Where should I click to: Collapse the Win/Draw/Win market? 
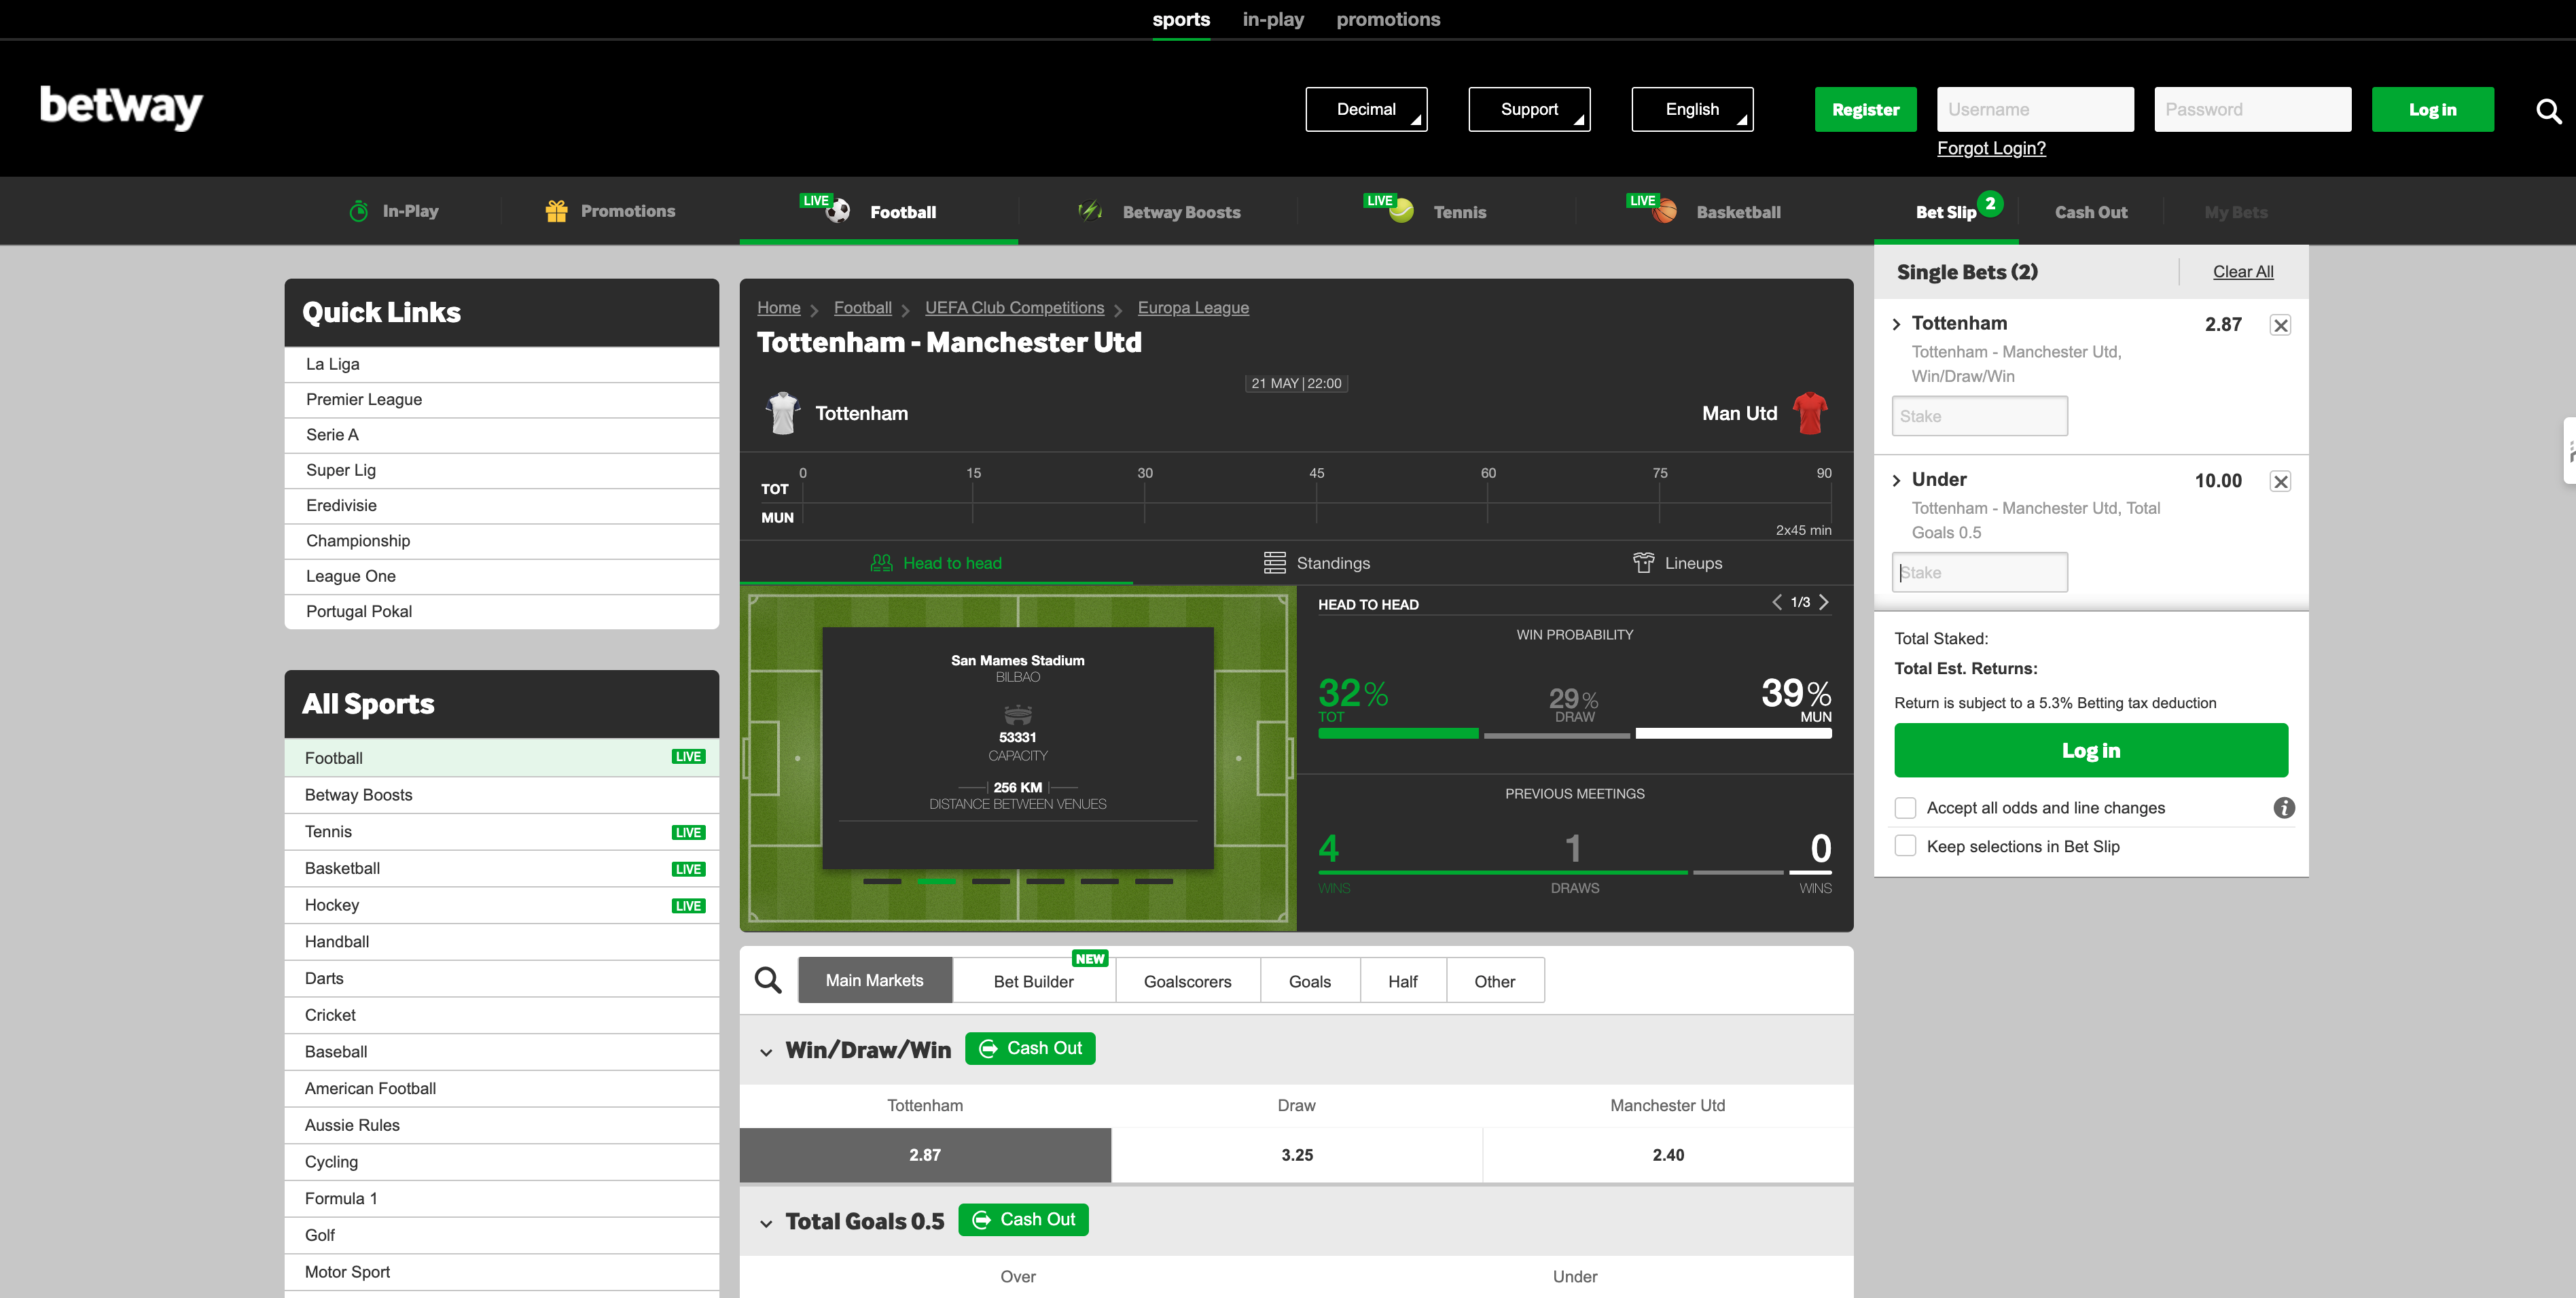(766, 1052)
